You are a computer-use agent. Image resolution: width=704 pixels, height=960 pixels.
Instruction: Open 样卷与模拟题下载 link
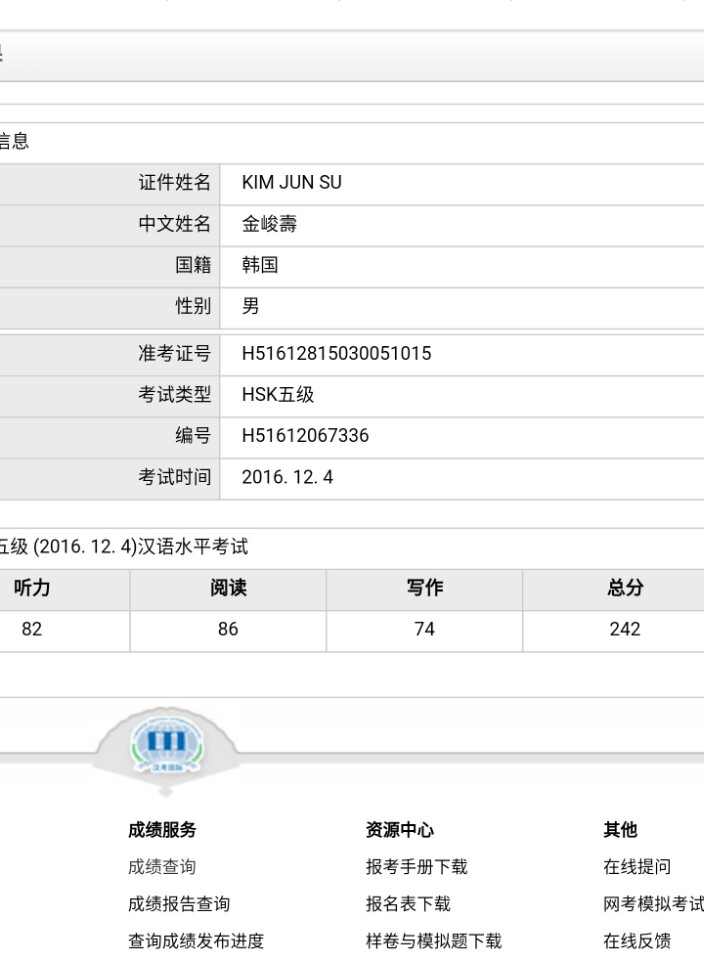434,940
